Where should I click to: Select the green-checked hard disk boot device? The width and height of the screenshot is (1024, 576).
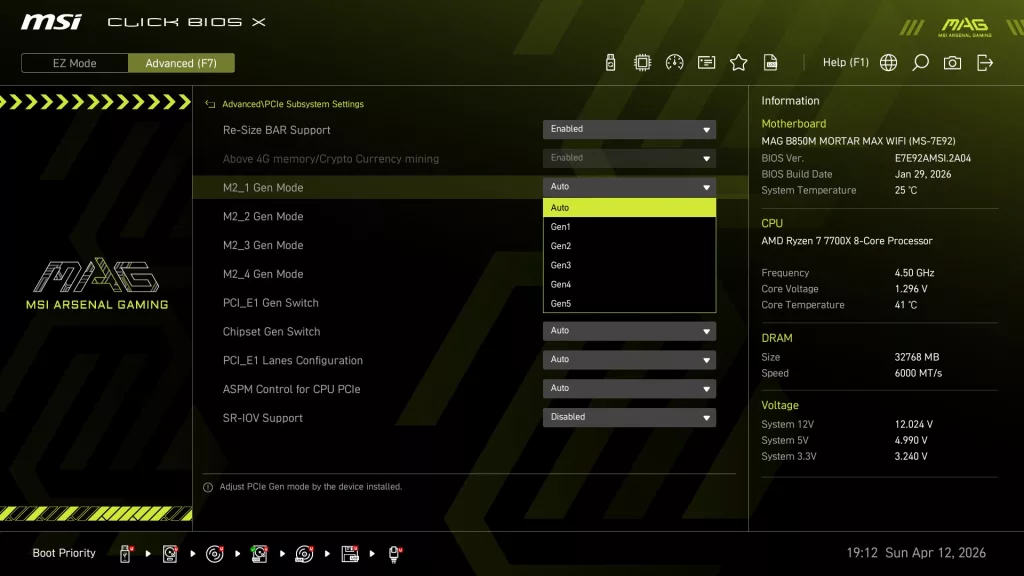(x=259, y=554)
